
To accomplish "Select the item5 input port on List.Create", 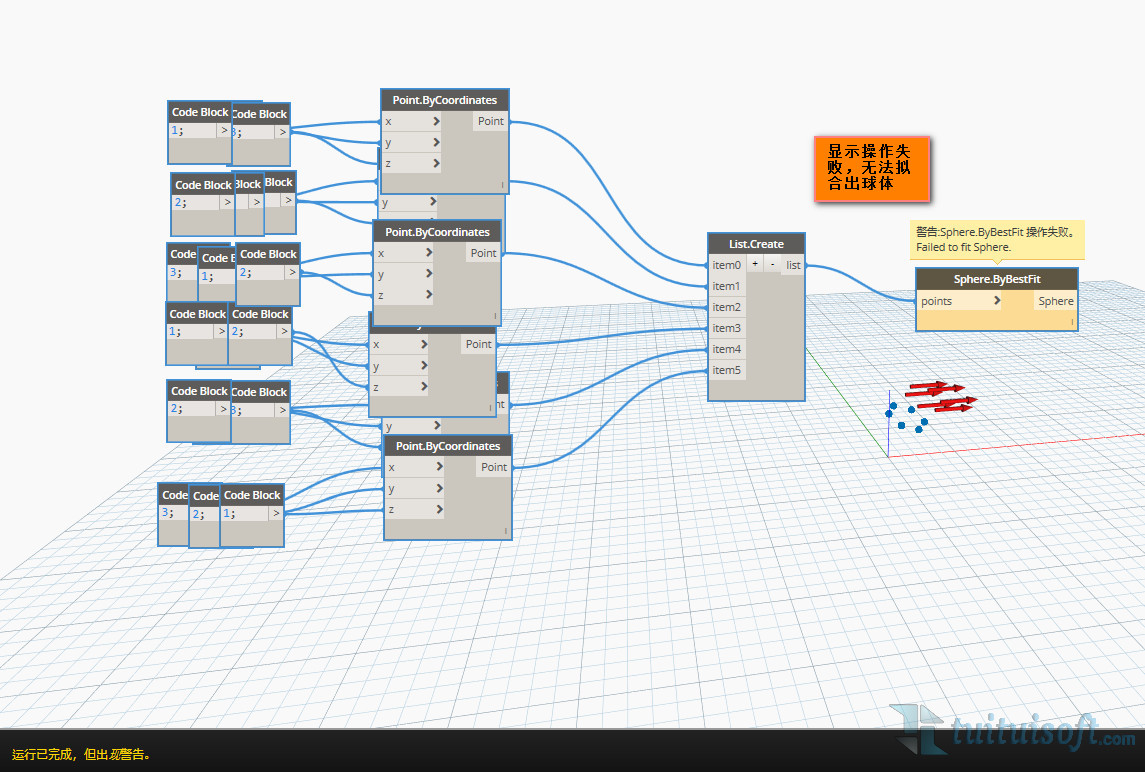I will pyautogui.click(x=726, y=370).
